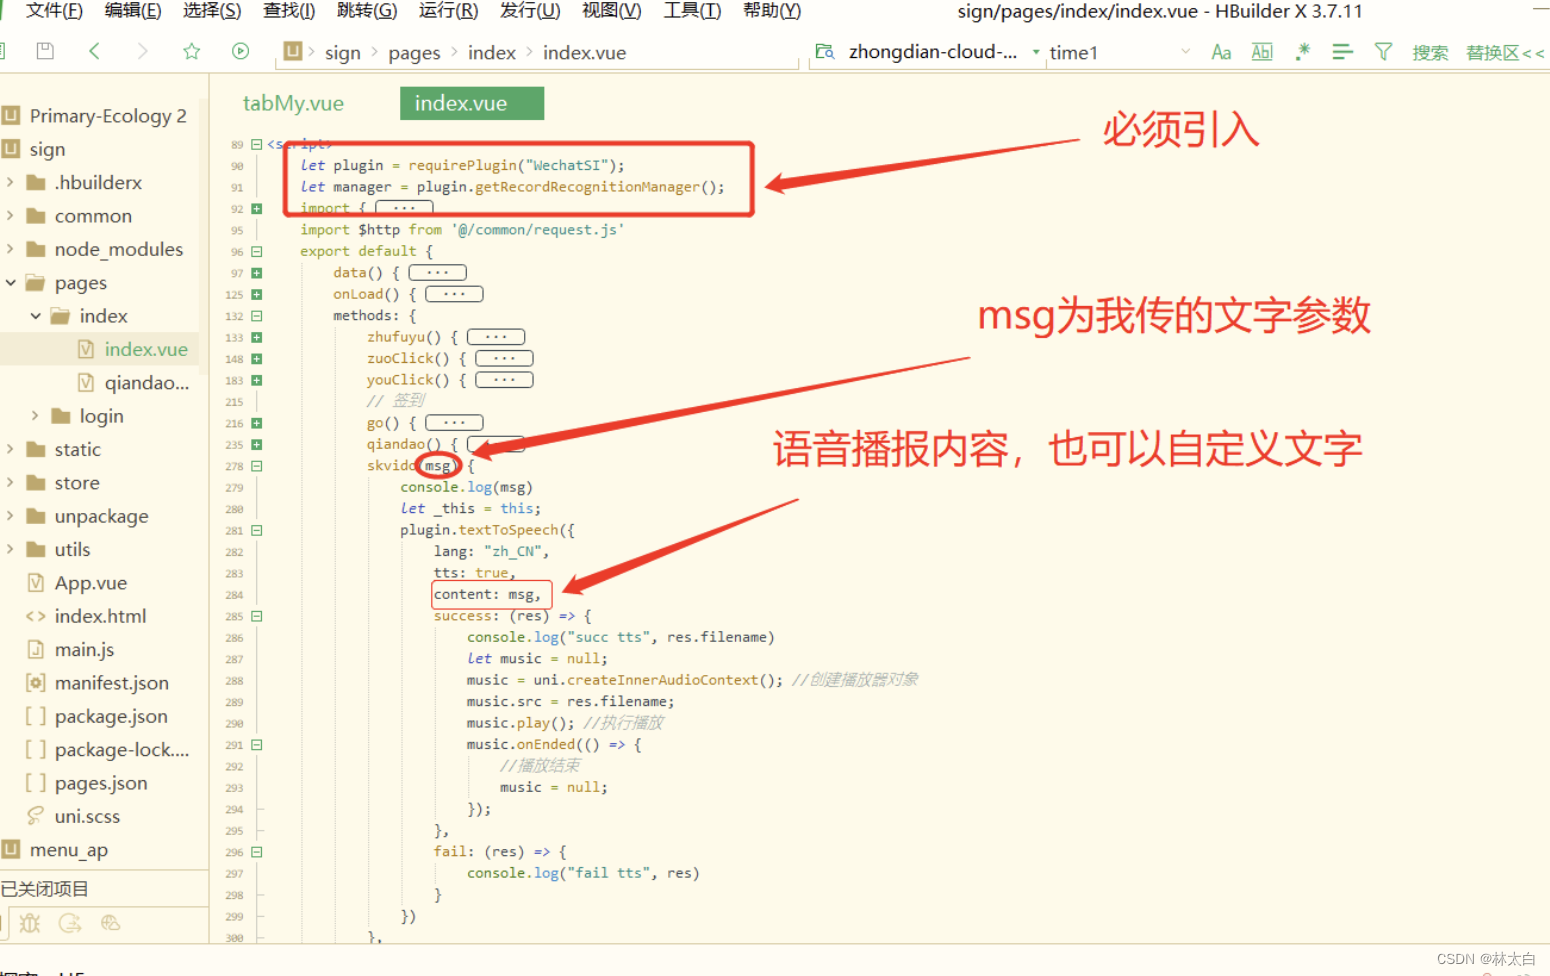Expand the login folder
The image size is (1550, 976).
pyautogui.click(x=35, y=416)
